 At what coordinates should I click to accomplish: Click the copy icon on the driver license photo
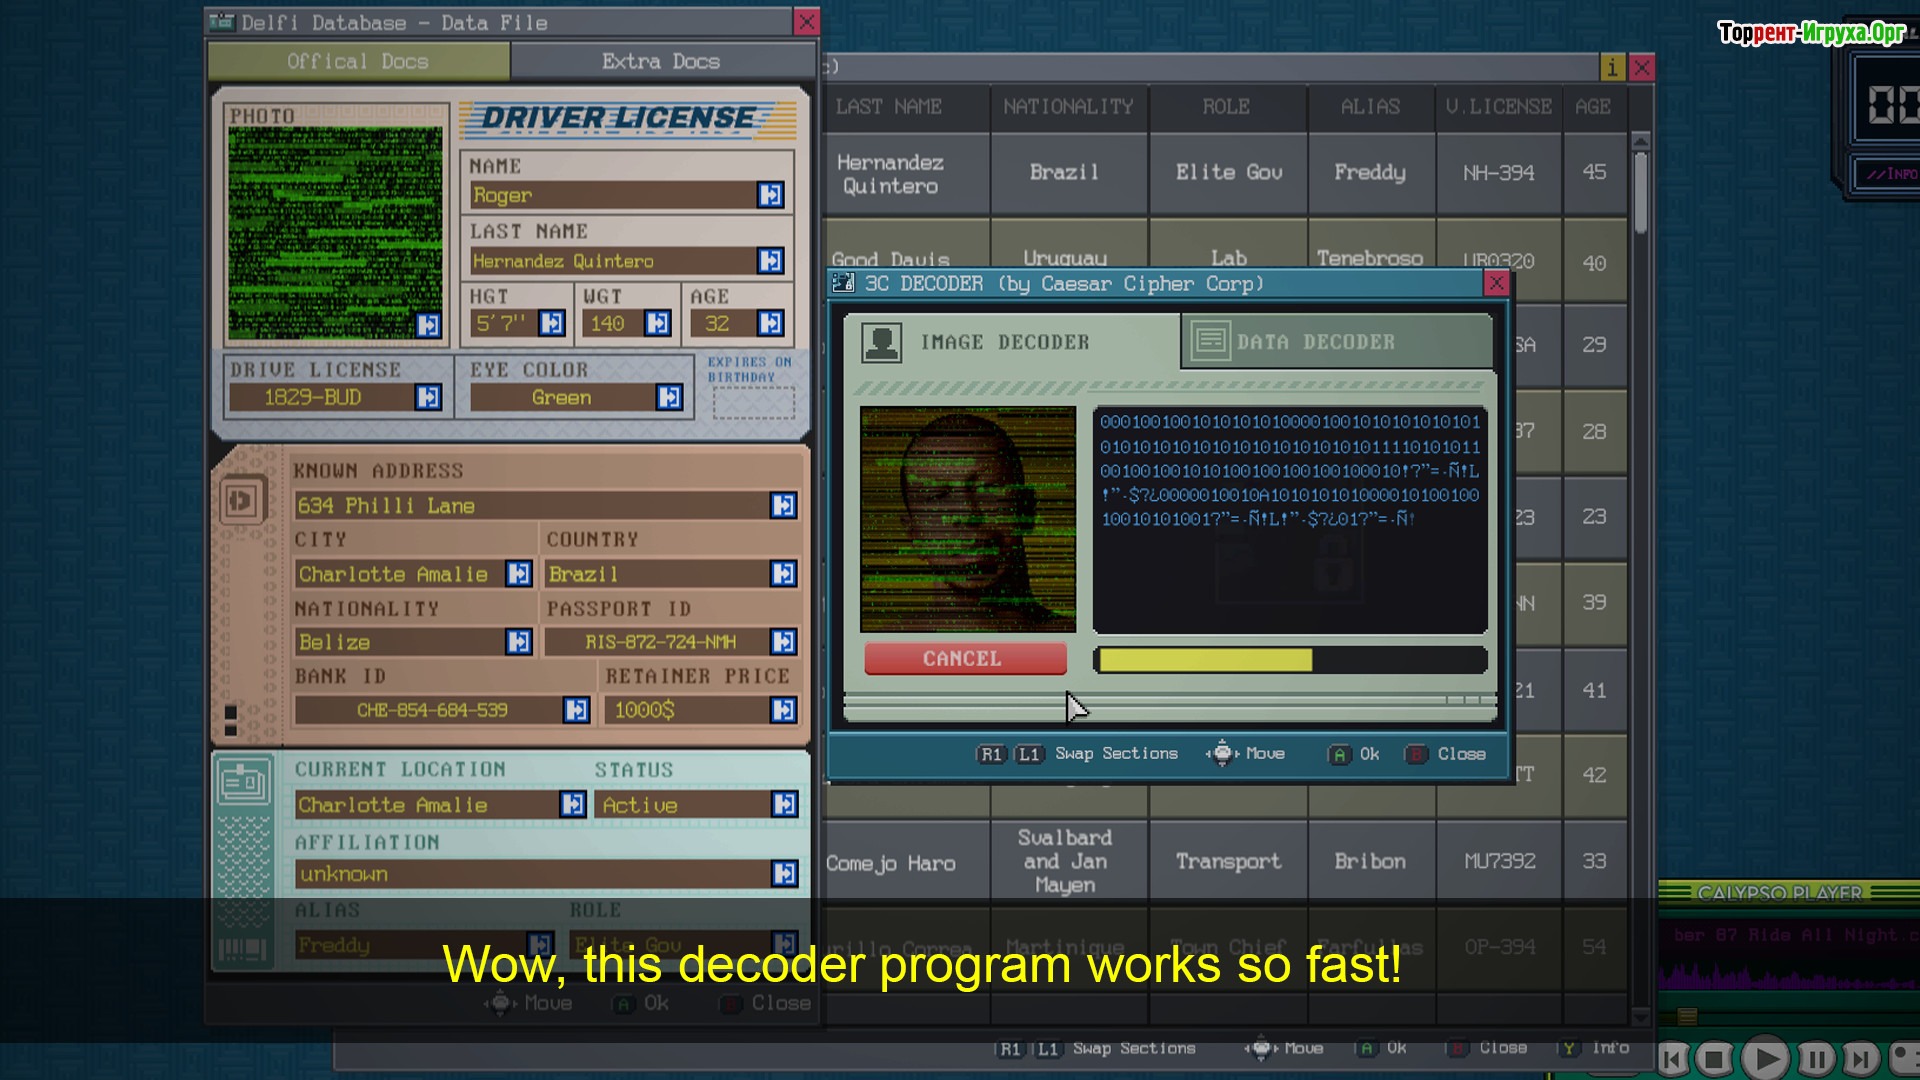click(x=428, y=325)
